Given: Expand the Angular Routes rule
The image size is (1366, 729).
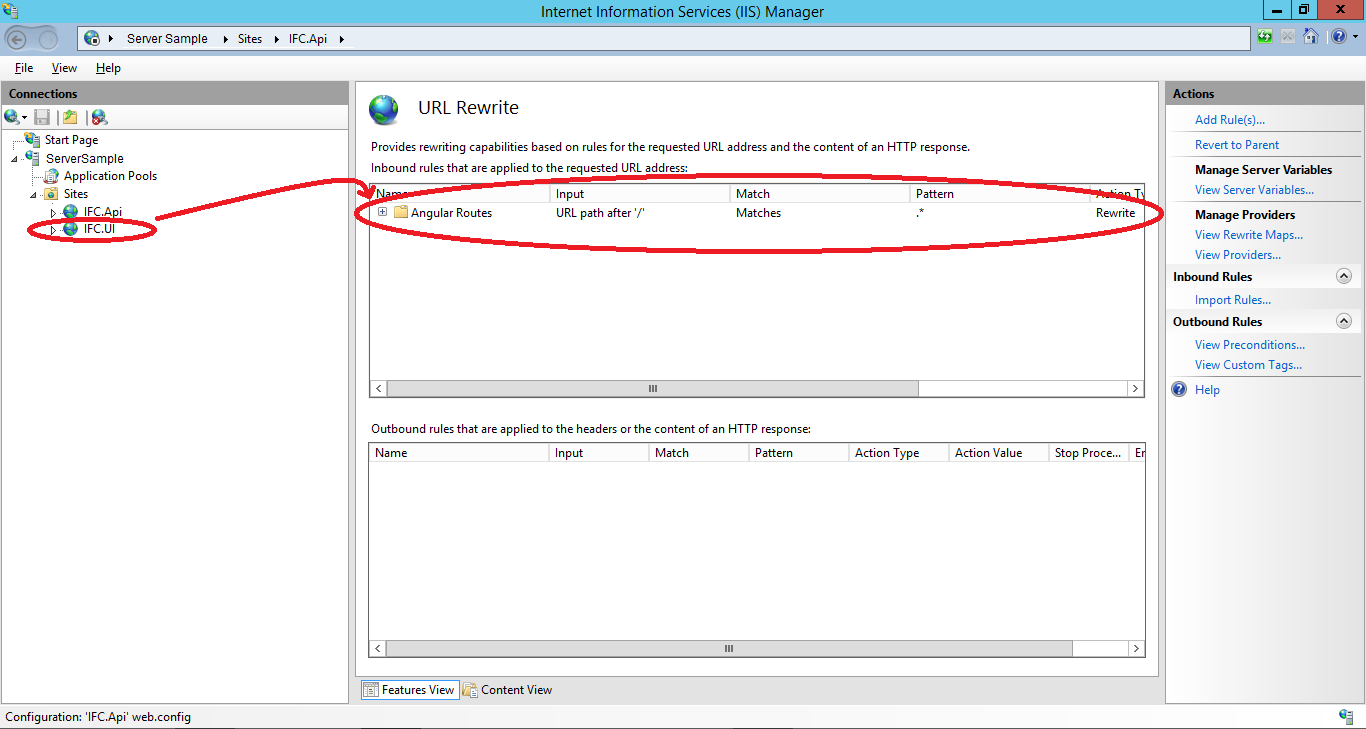Looking at the screenshot, I should (382, 212).
